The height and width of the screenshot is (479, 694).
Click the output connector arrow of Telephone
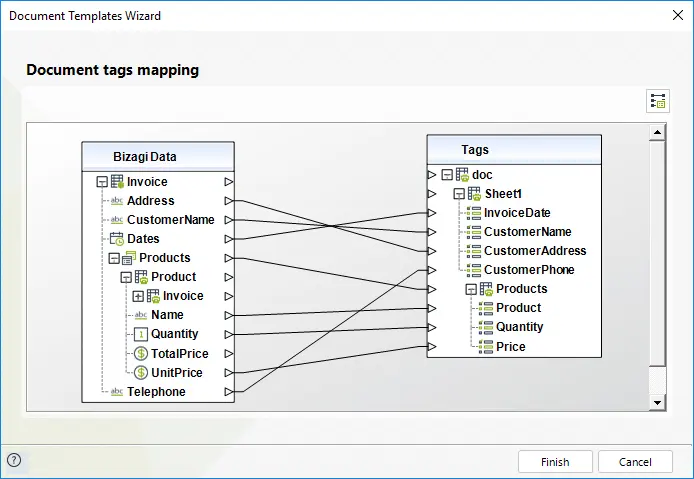tap(229, 391)
